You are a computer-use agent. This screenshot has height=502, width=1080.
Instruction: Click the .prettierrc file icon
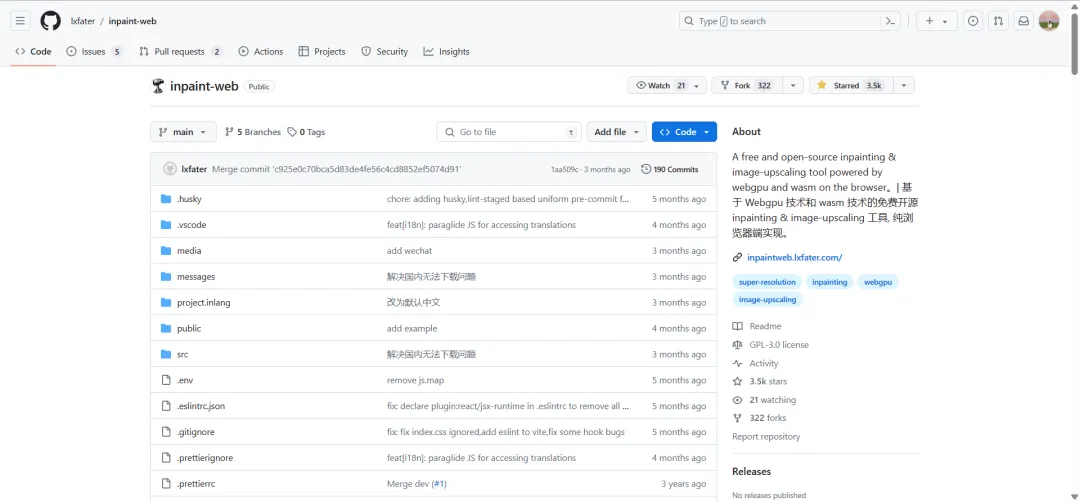coord(165,484)
